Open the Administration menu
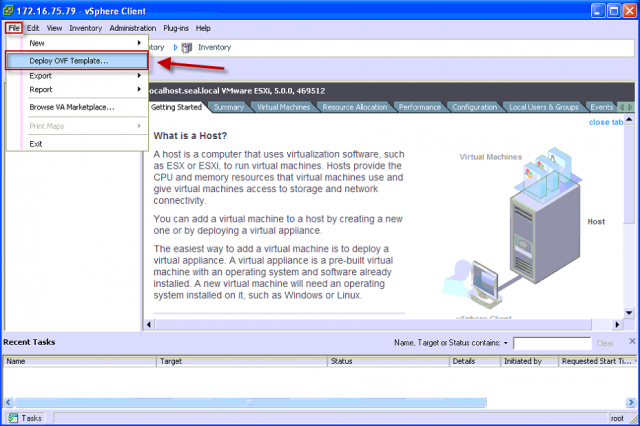The image size is (640, 426). (133, 28)
